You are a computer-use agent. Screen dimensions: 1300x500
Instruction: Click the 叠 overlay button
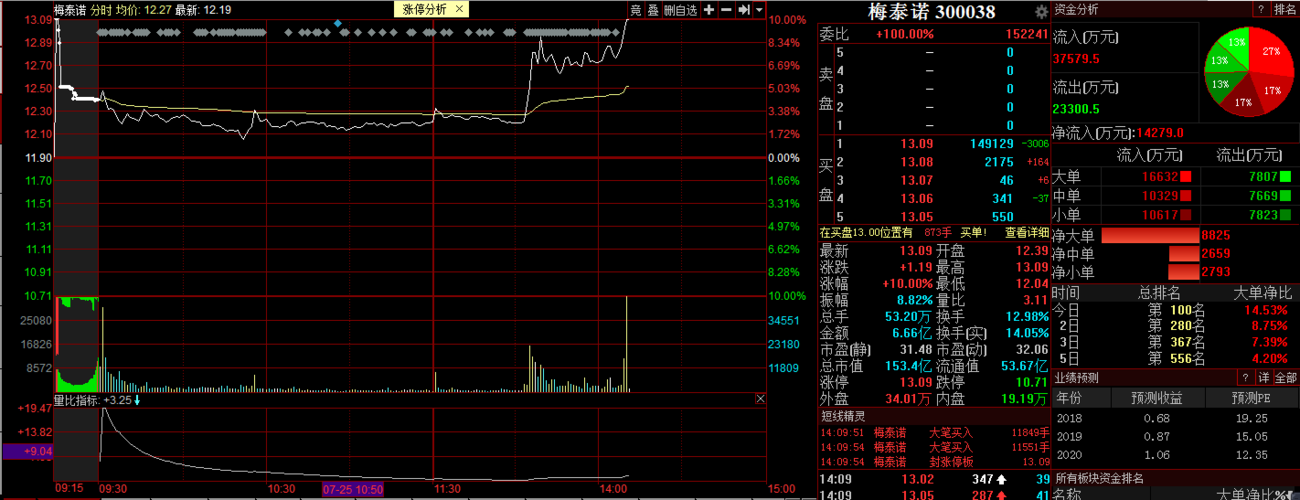pyautogui.click(x=652, y=9)
